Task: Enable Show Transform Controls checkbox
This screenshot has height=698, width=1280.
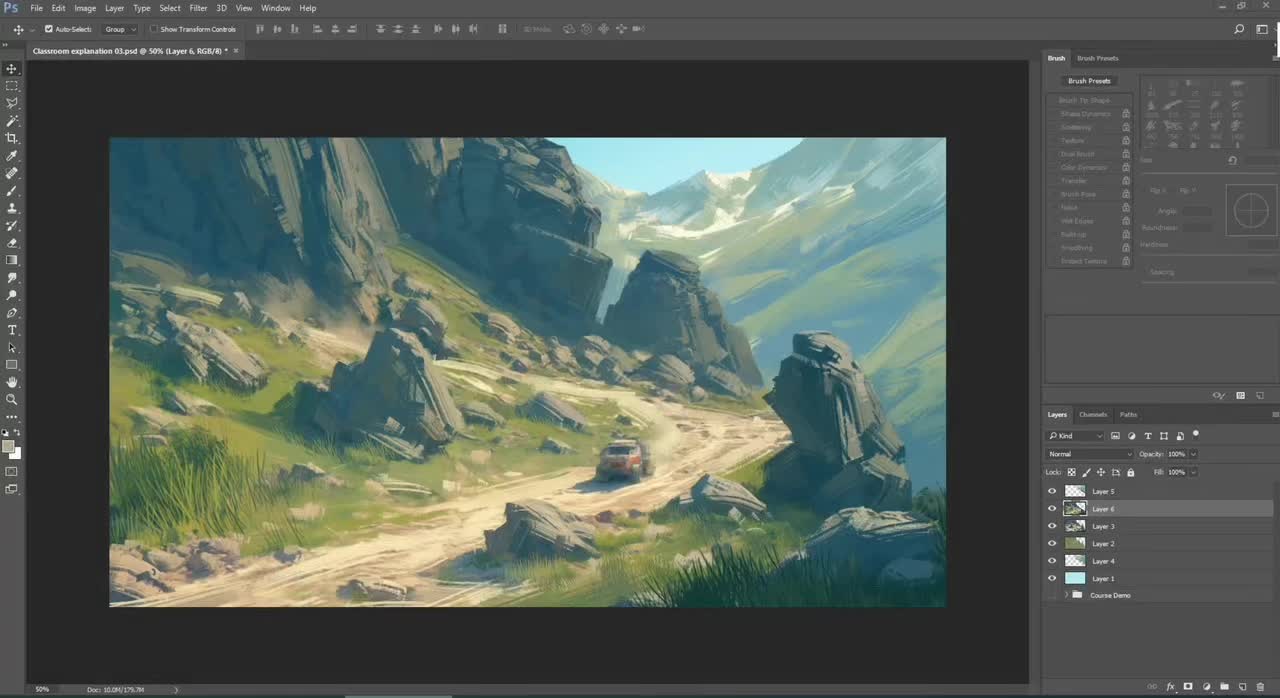Action: tap(154, 29)
